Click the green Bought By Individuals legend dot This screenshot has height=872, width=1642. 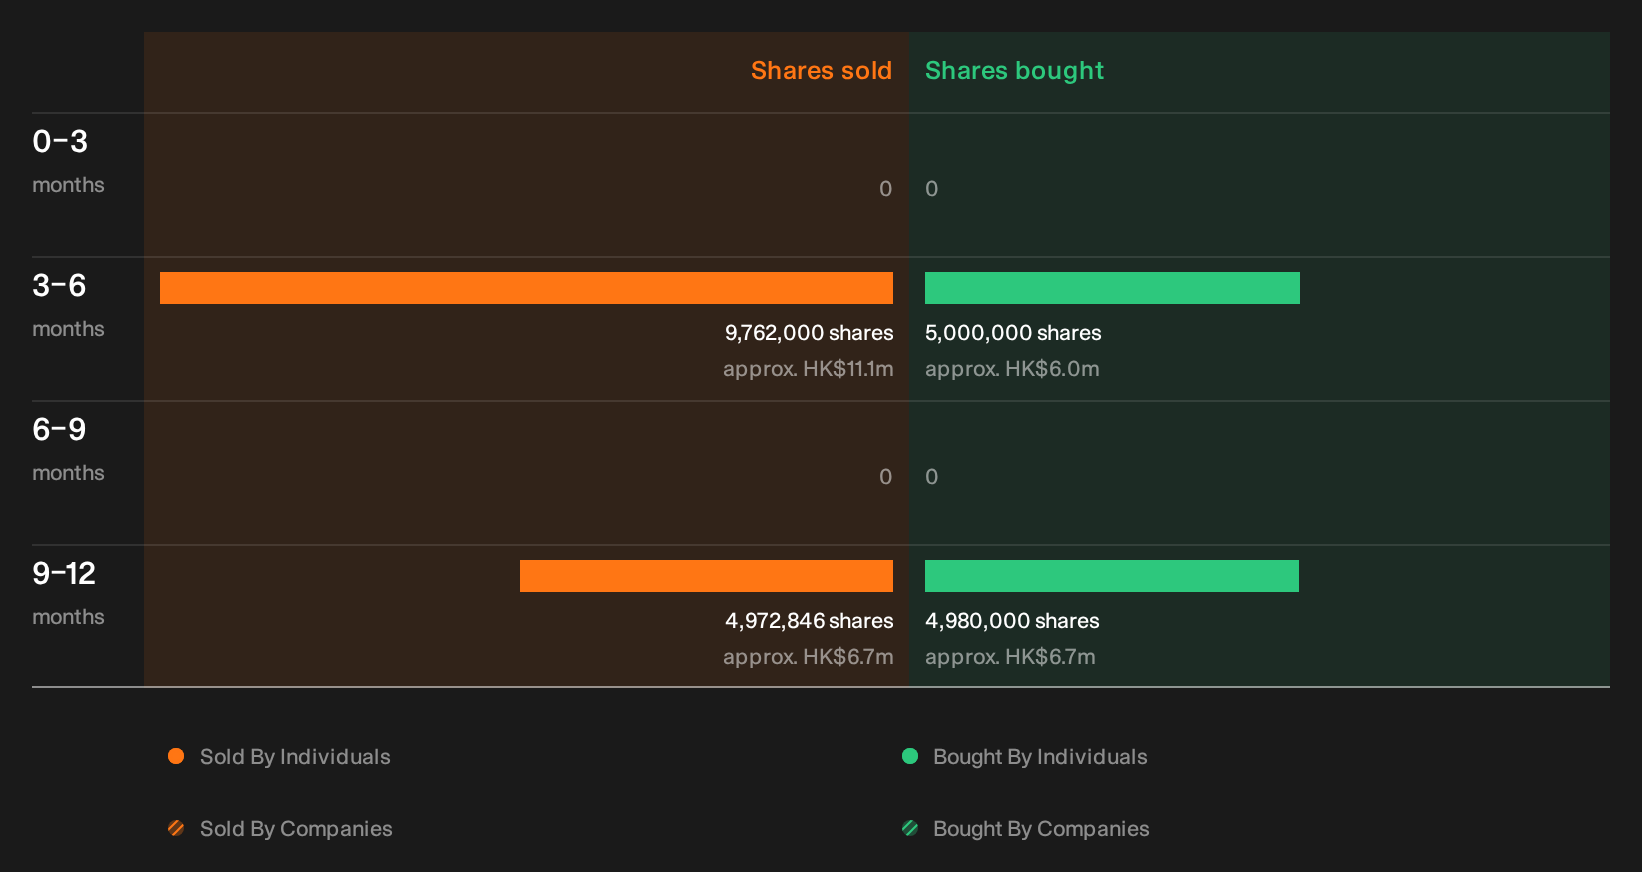coord(910,756)
